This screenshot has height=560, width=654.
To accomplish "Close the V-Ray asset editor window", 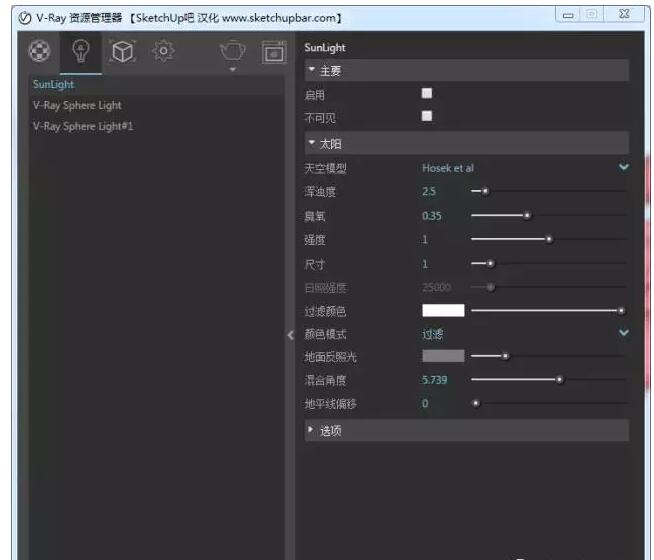I will pos(624,15).
